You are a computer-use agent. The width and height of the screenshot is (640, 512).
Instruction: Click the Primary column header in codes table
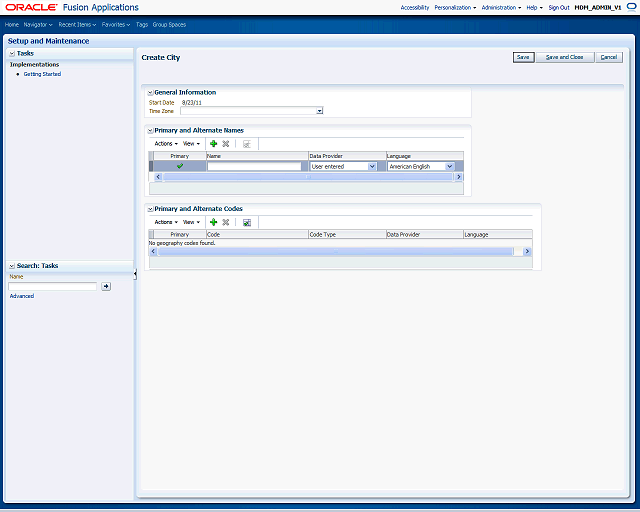[180, 234]
